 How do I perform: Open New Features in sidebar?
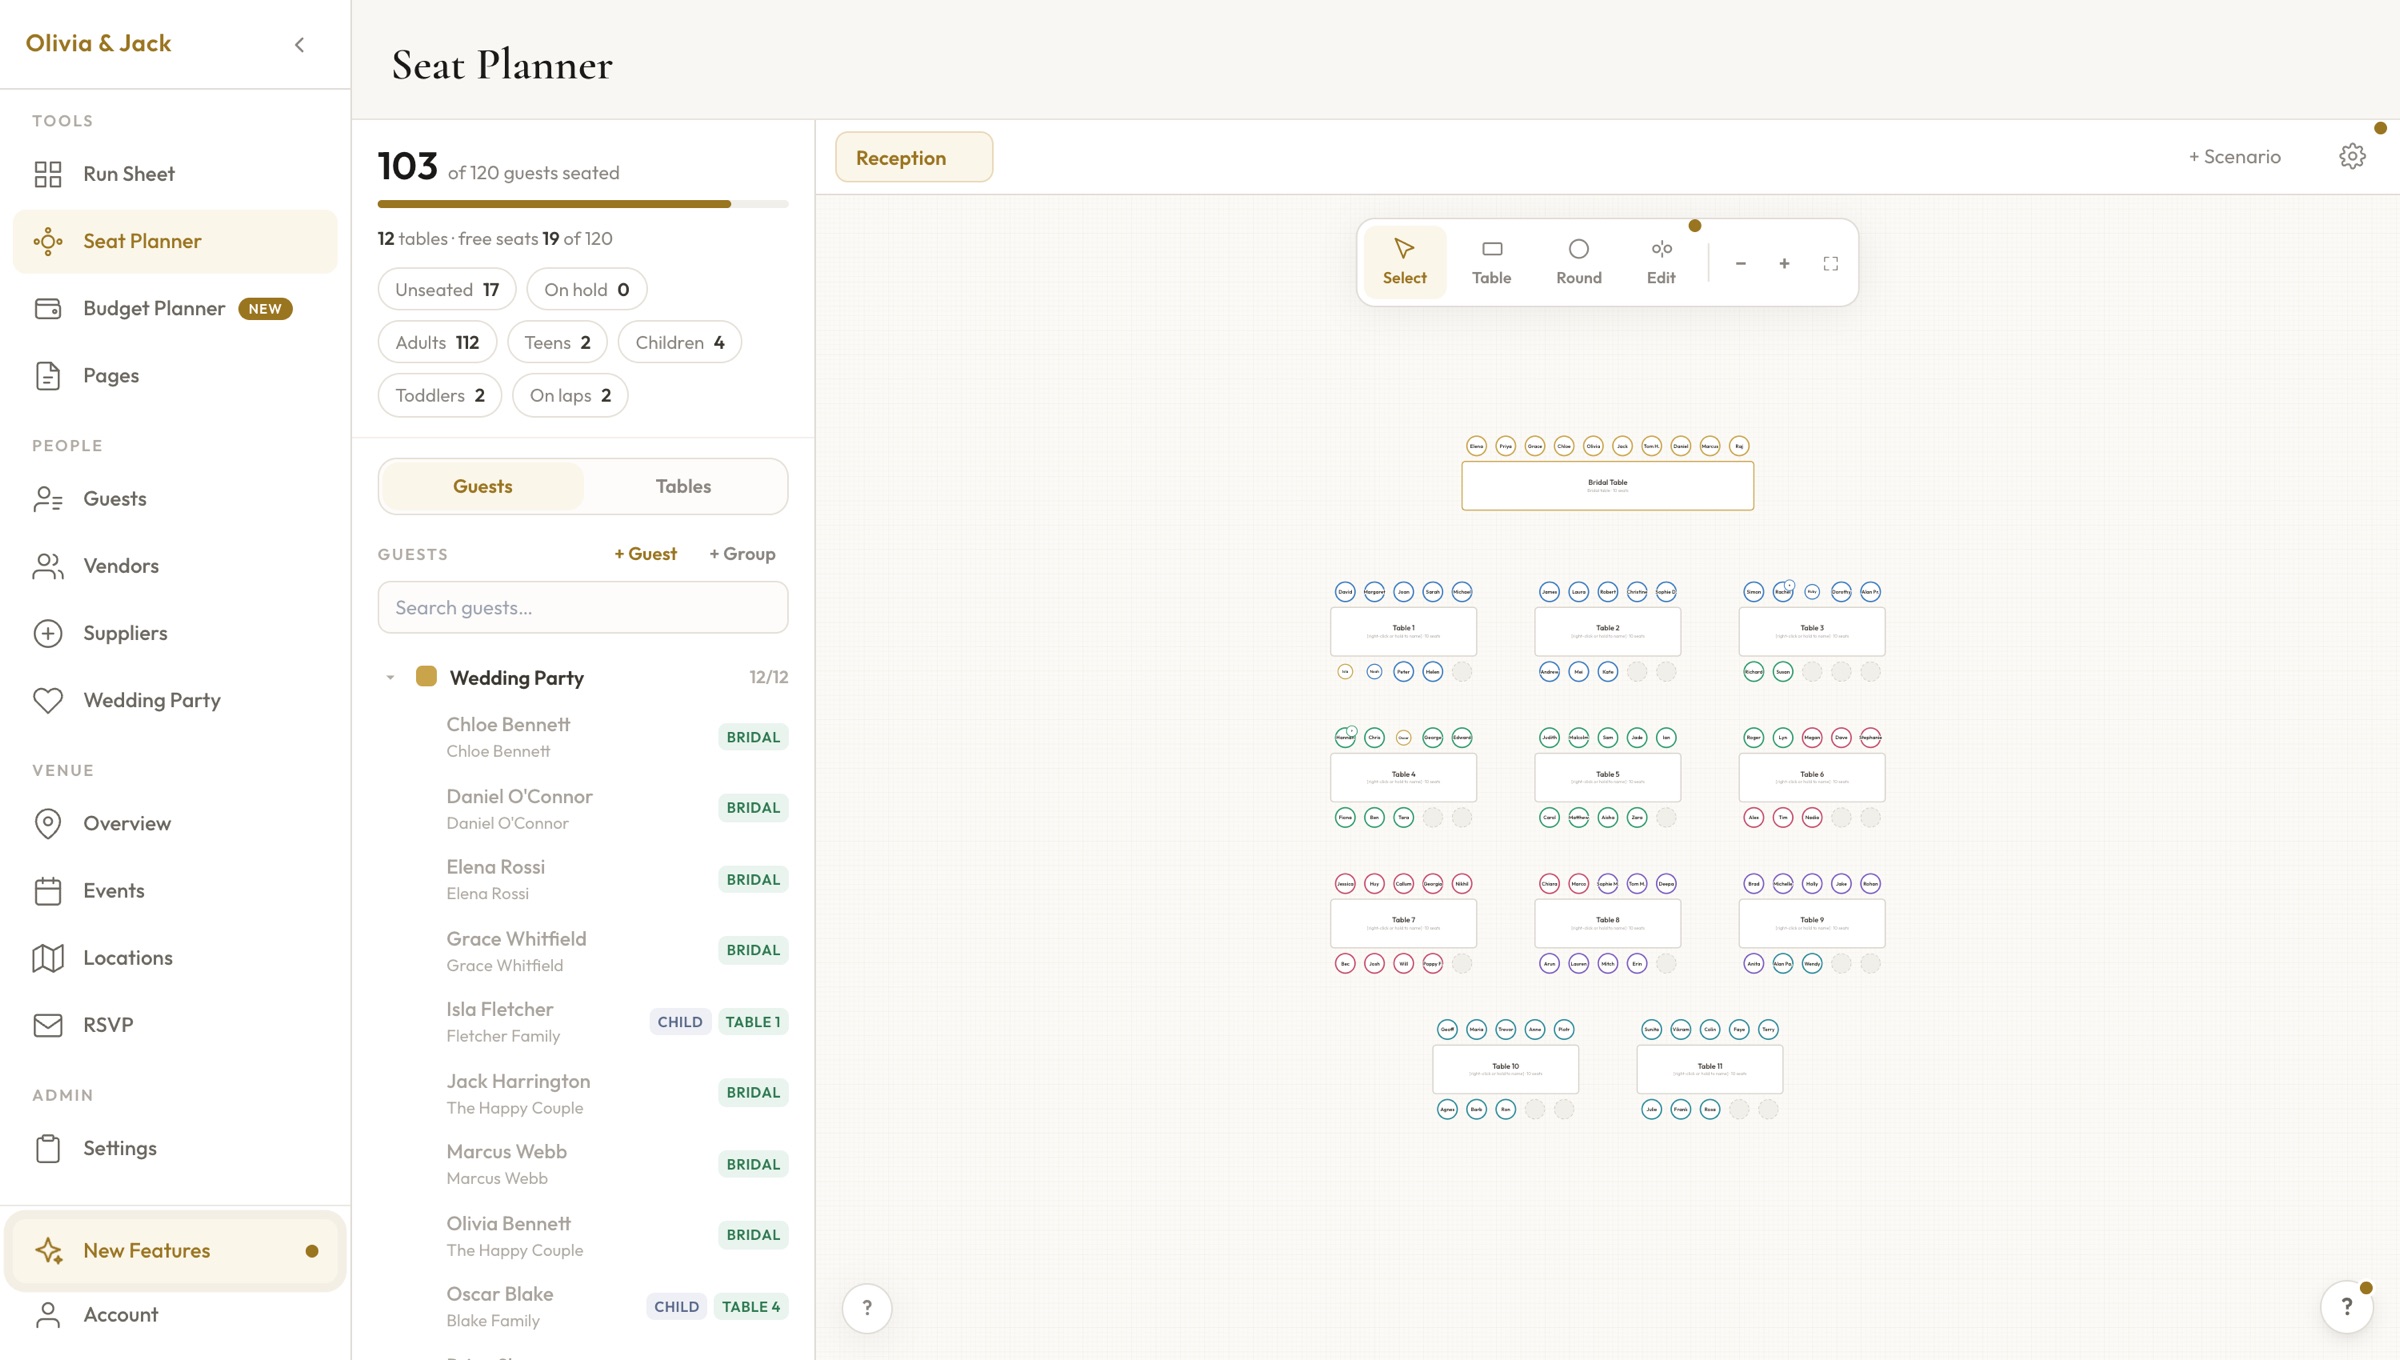[175, 1250]
